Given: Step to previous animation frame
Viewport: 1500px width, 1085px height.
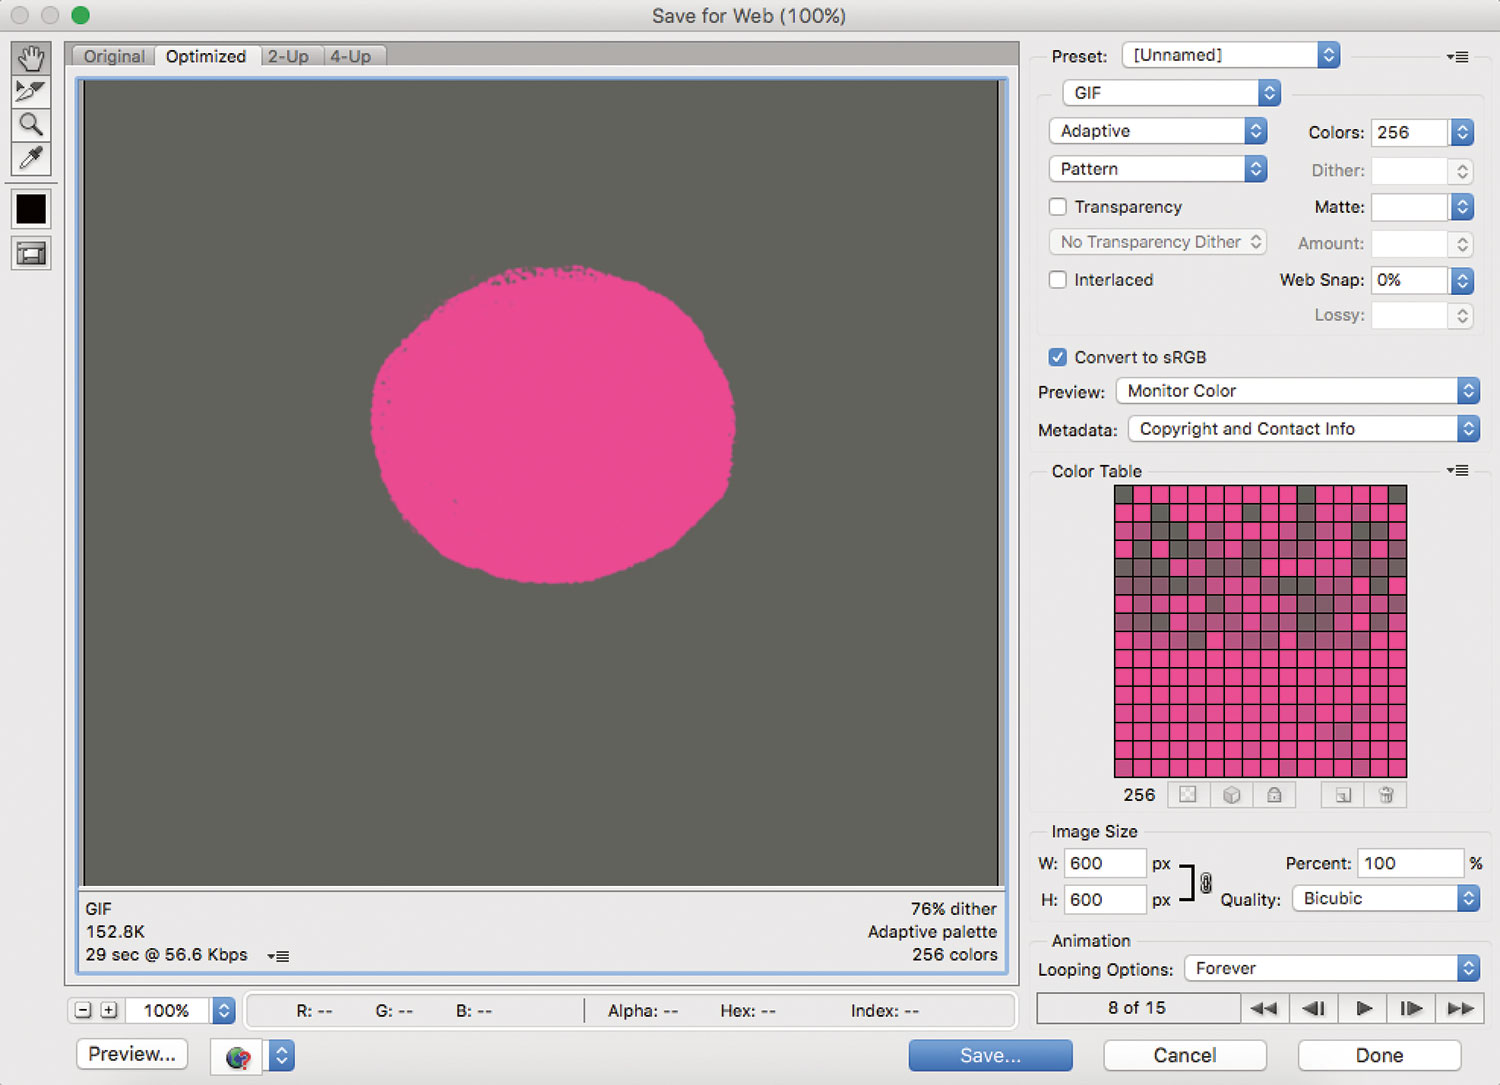Looking at the screenshot, I should point(1314,1008).
